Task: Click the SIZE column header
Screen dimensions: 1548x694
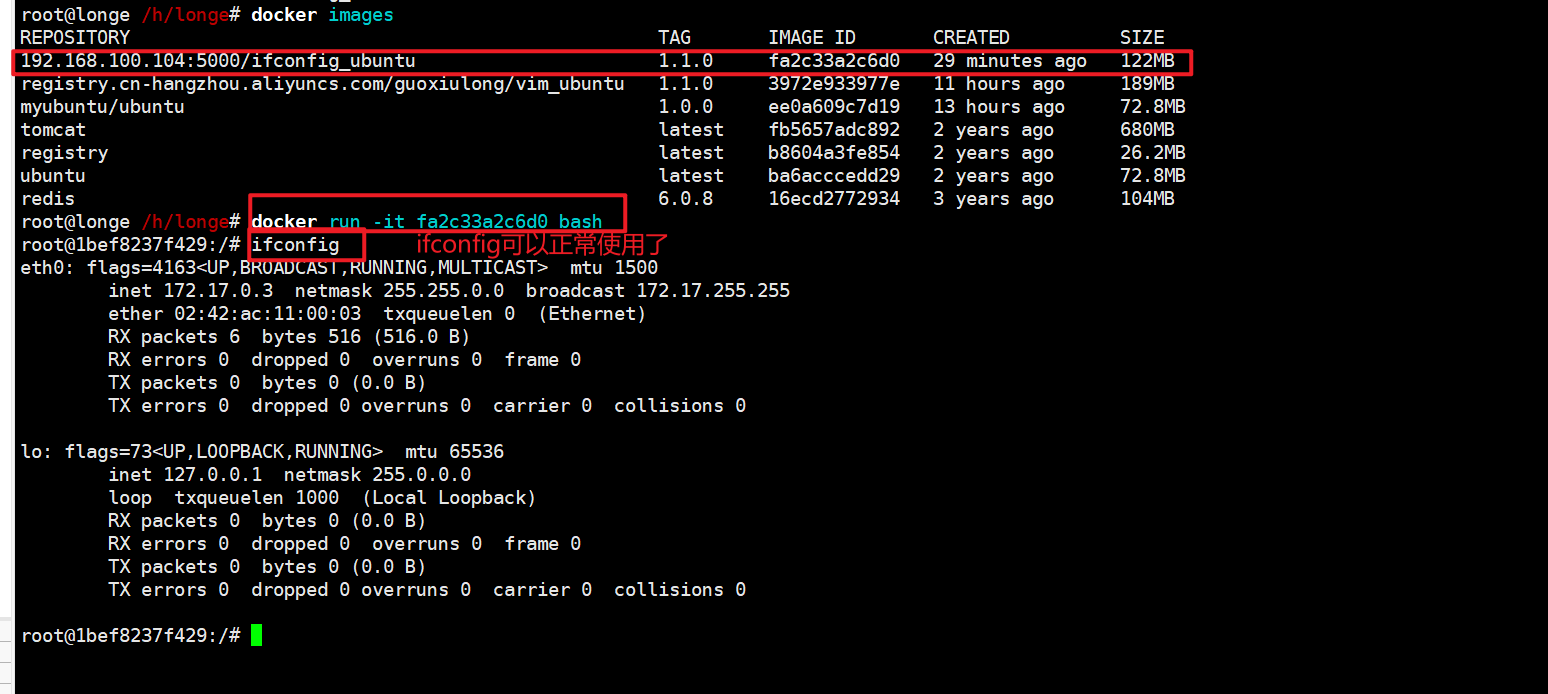Action: click(1142, 38)
